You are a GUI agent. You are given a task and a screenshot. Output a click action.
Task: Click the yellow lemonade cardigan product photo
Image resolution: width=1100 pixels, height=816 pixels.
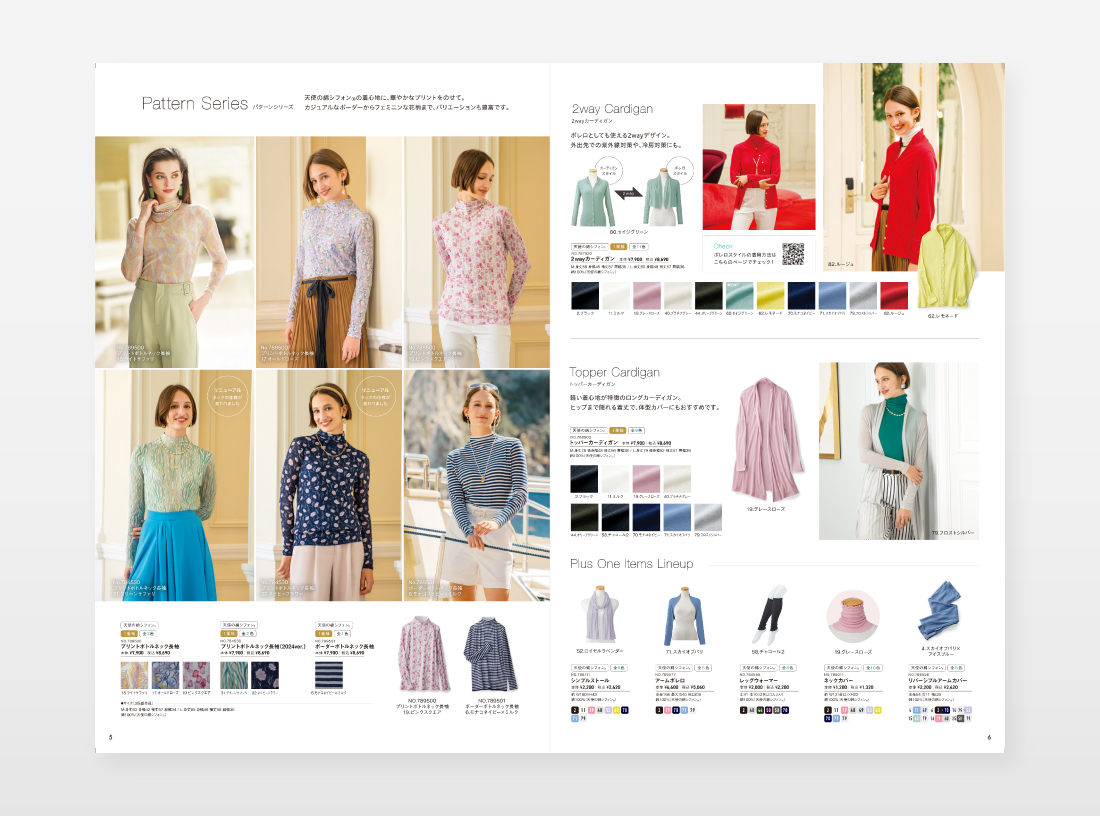coord(944,267)
